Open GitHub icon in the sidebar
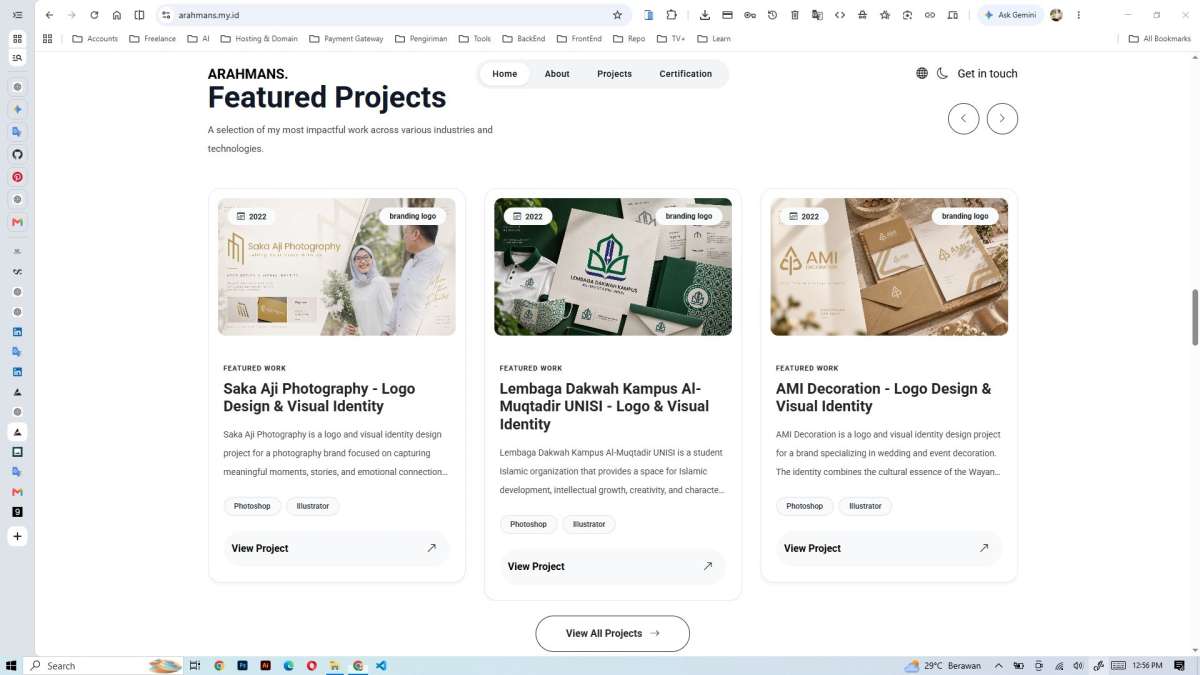Viewport: 1200px width, 675px height. click(x=17, y=154)
